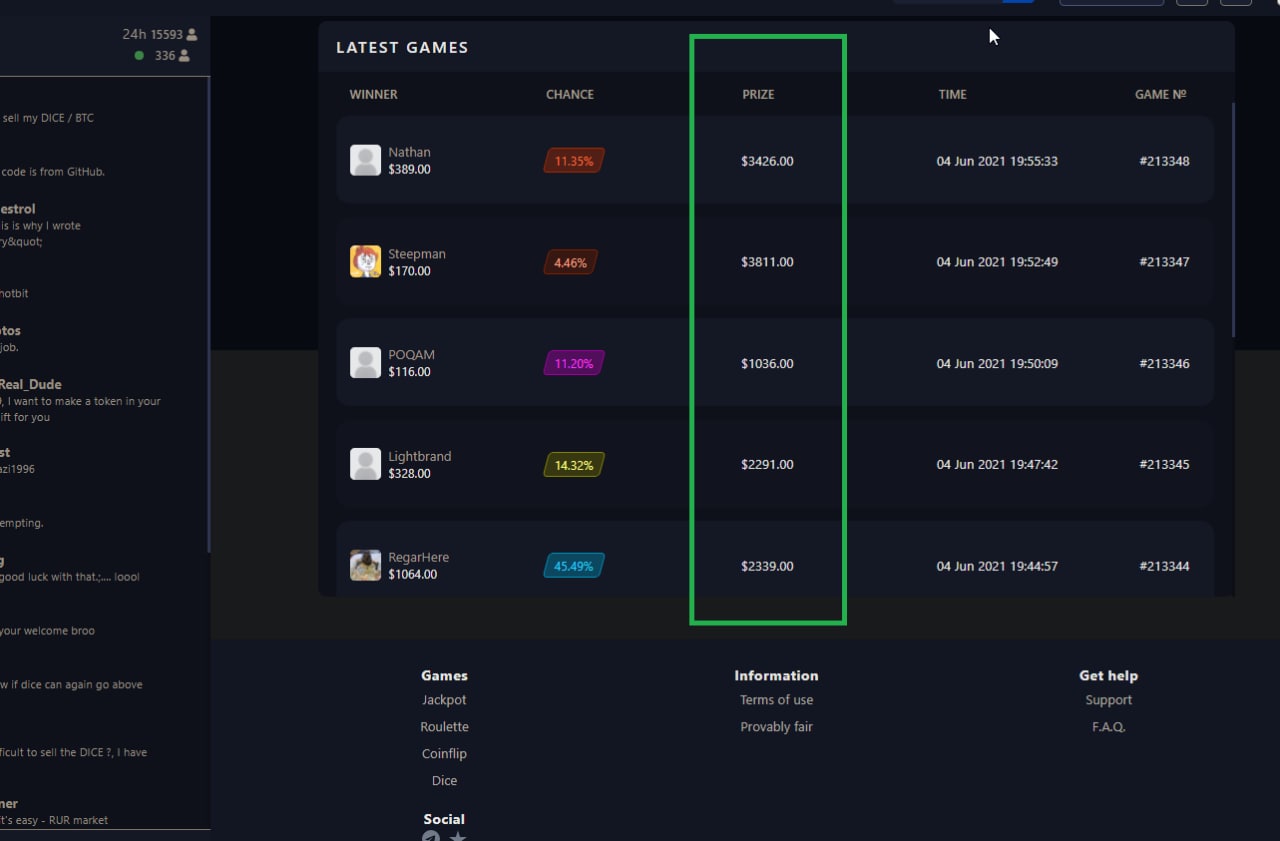This screenshot has height=841, width=1280.
Task: Click the star social icon in footer
Action: click(458, 837)
